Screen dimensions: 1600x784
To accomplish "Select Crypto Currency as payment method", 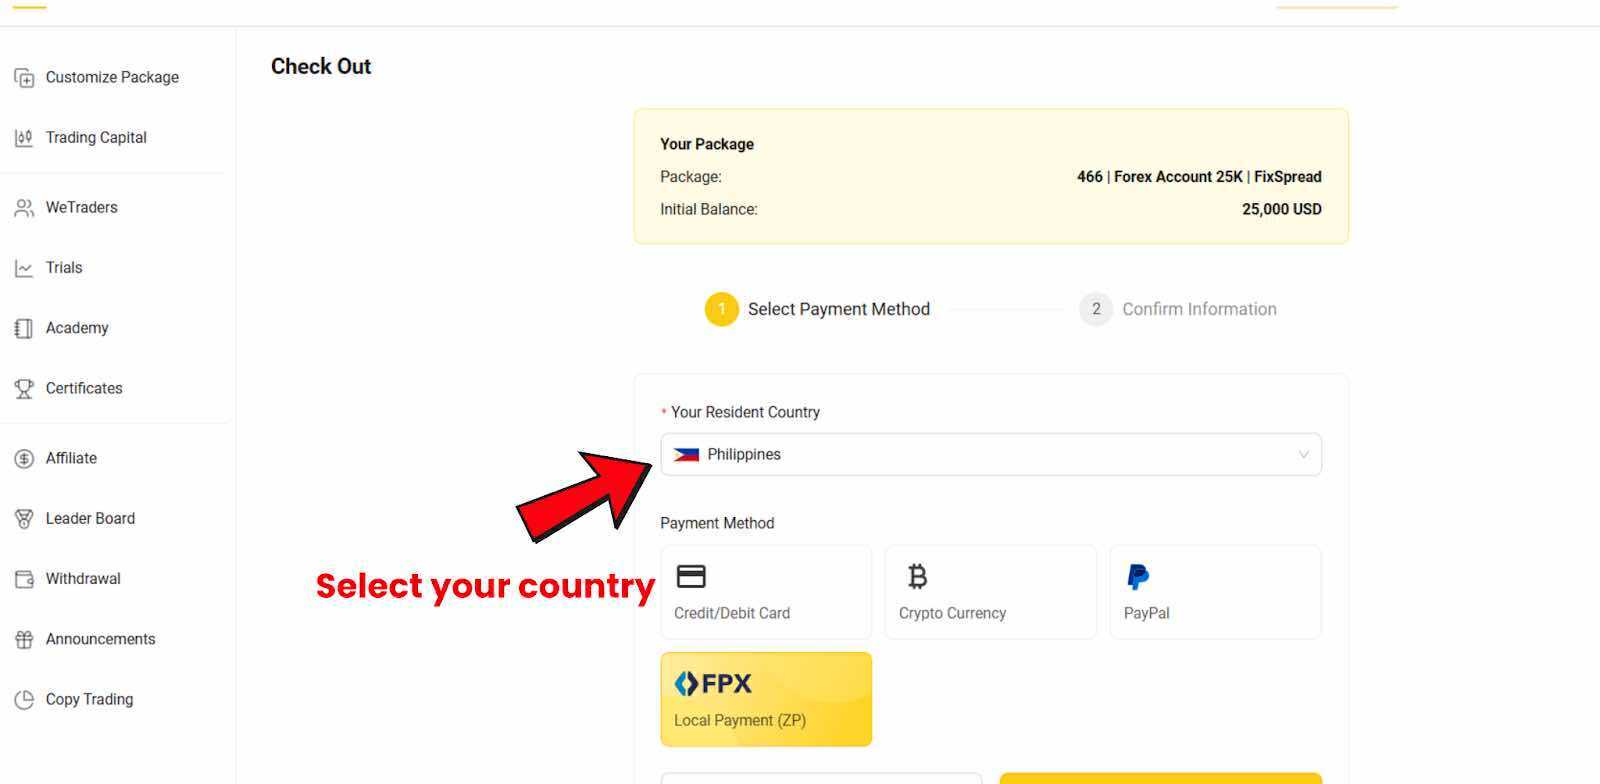I will (990, 592).
